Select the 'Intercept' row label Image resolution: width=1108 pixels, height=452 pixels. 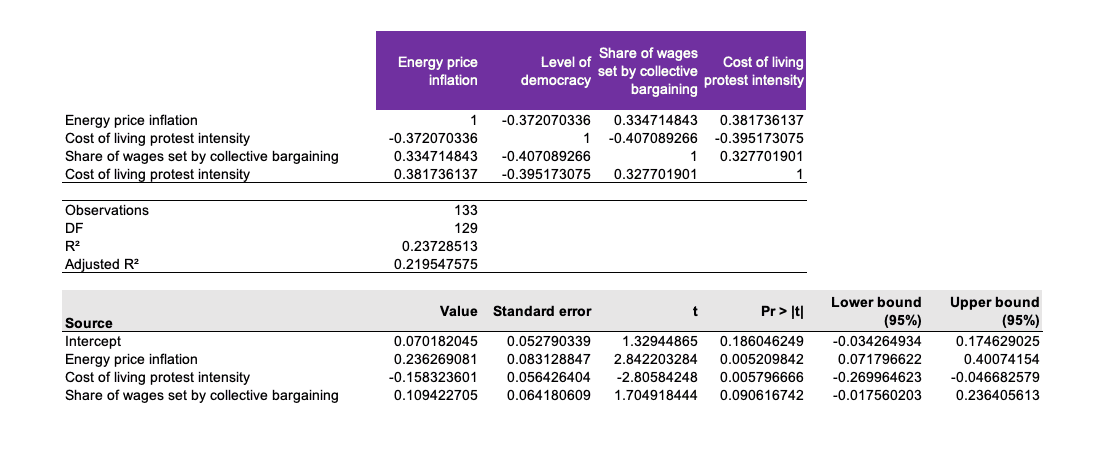(x=93, y=341)
